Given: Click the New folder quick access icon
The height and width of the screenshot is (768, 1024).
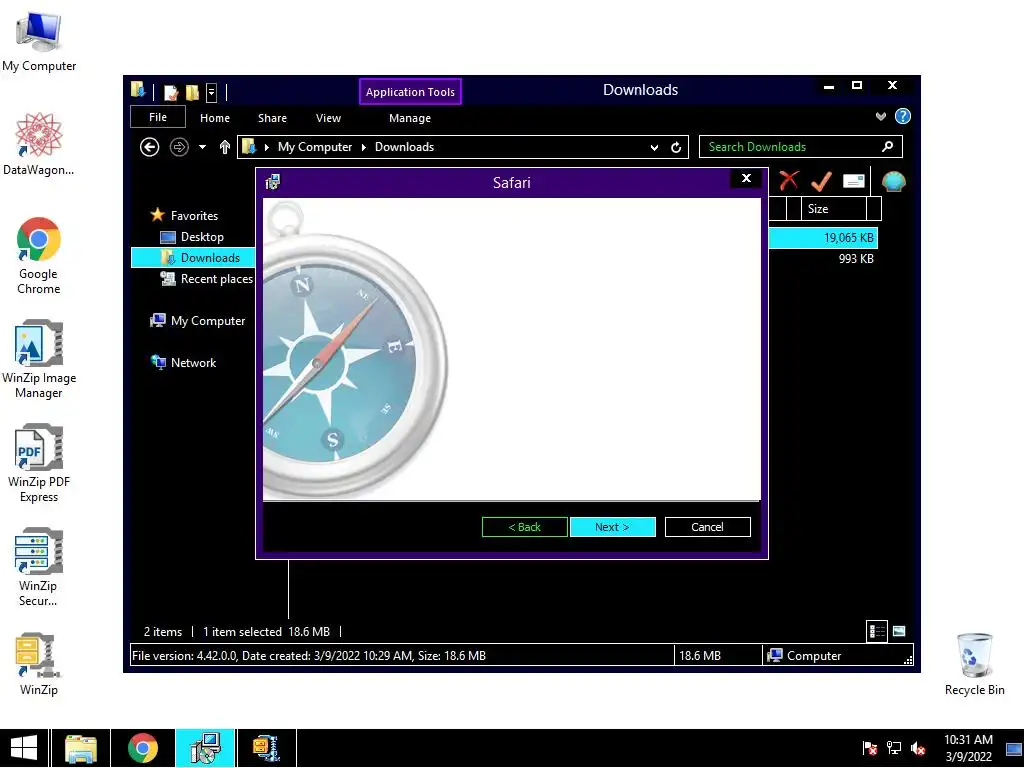Looking at the screenshot, I should click(x=192, y=92).
